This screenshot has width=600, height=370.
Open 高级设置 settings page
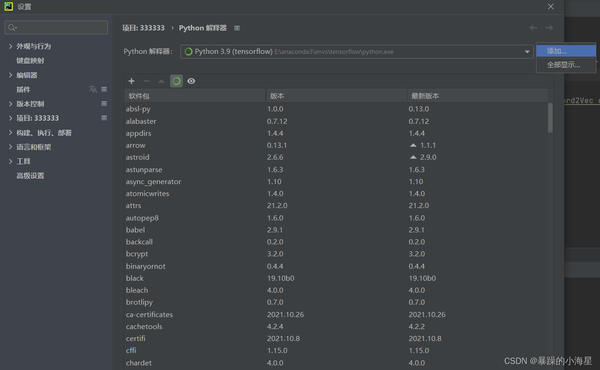coord(30,176)
